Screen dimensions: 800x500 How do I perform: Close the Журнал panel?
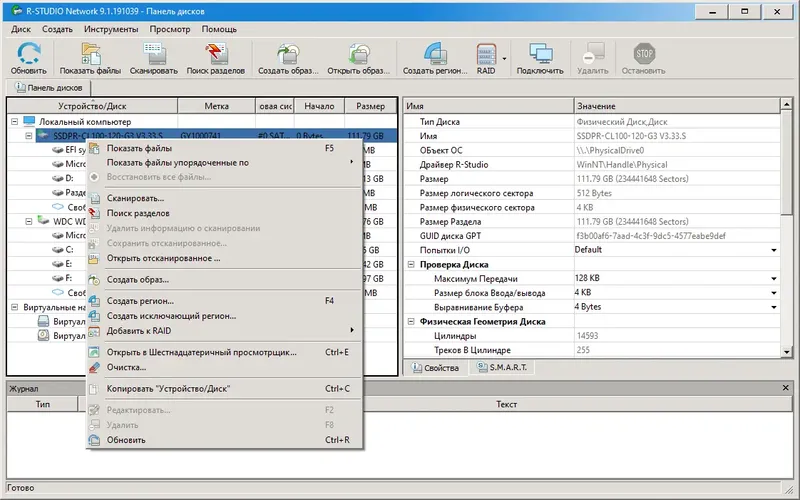pos(786,388)
